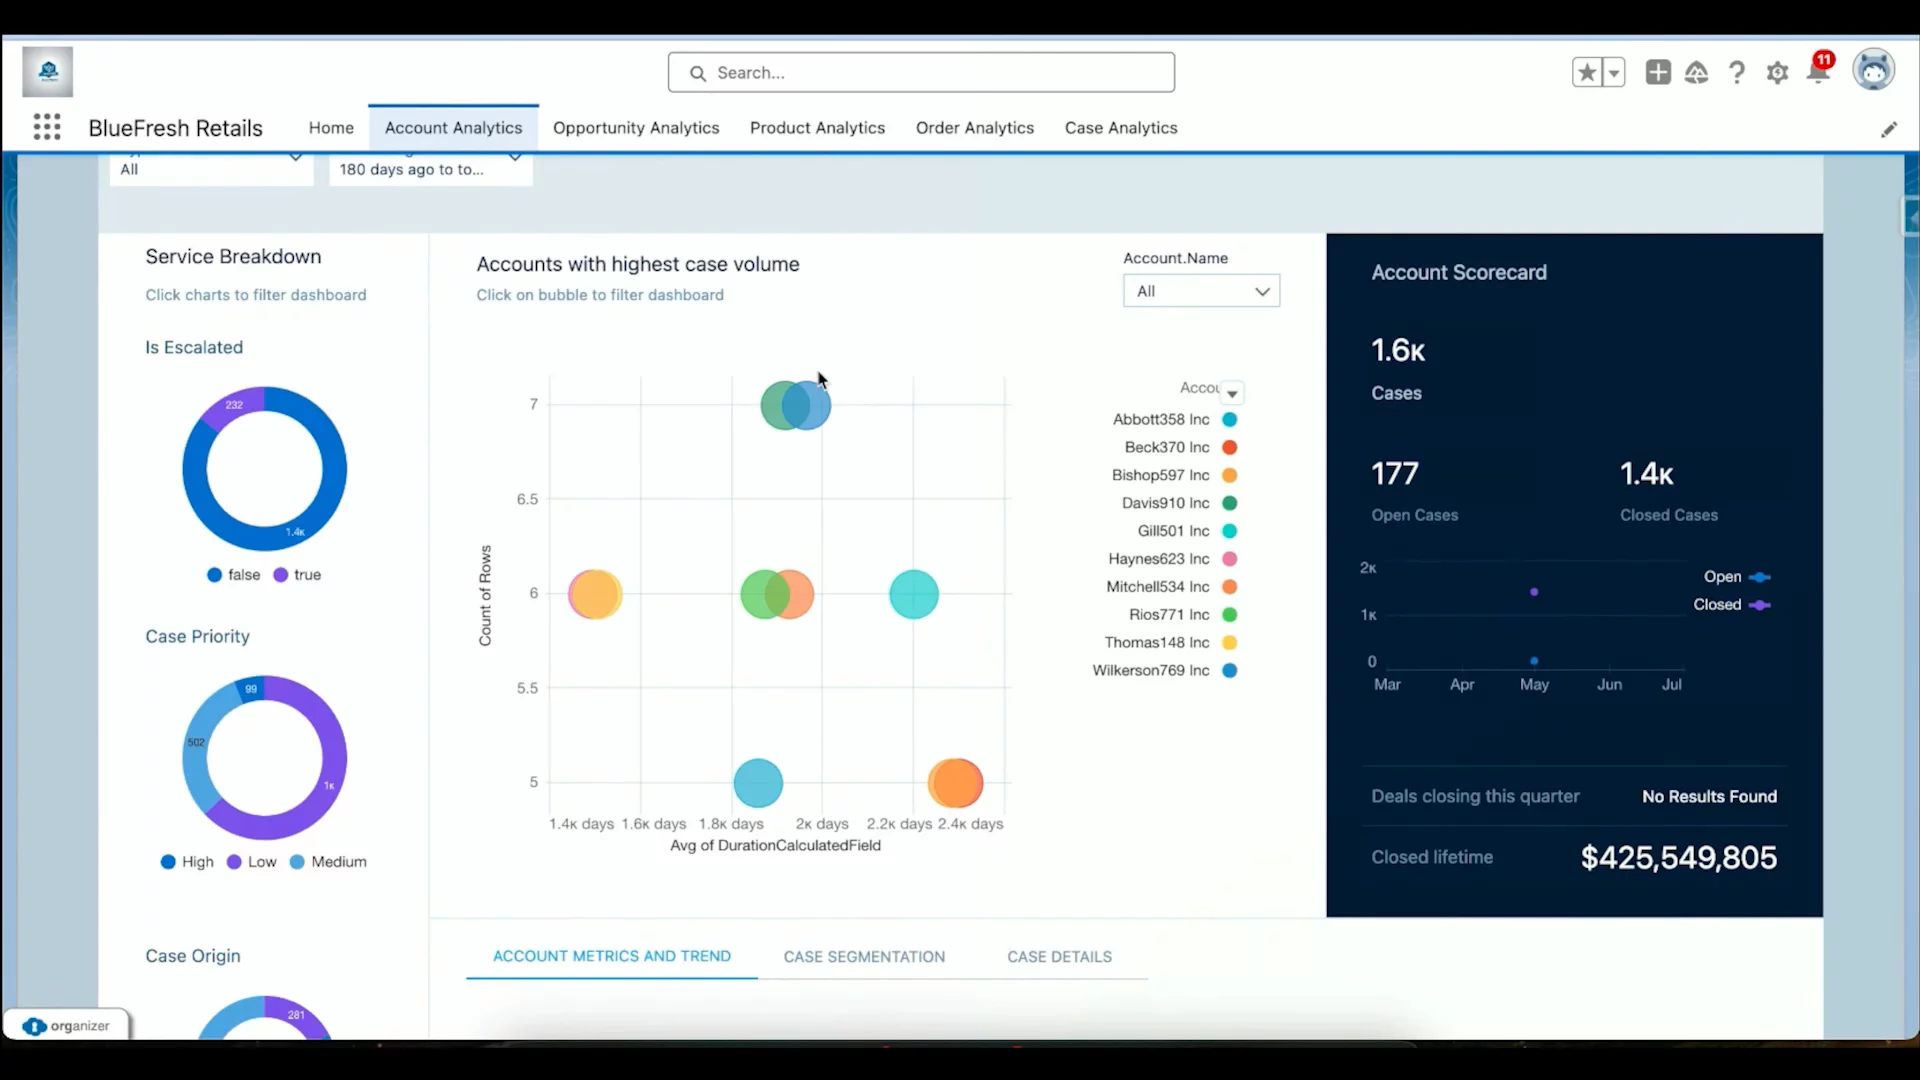1920x1080 pixels.
Task: Open user avatar profile menu
Action: (1873, 71)
